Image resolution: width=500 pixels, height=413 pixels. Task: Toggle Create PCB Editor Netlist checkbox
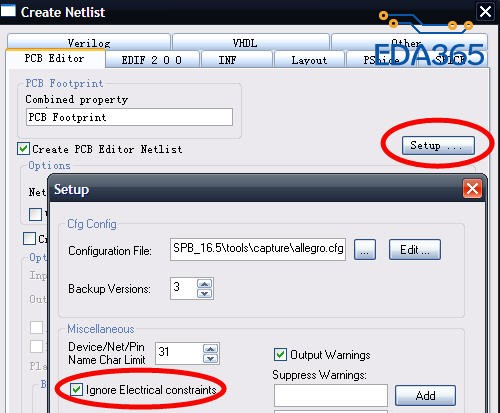pos(23,149)
